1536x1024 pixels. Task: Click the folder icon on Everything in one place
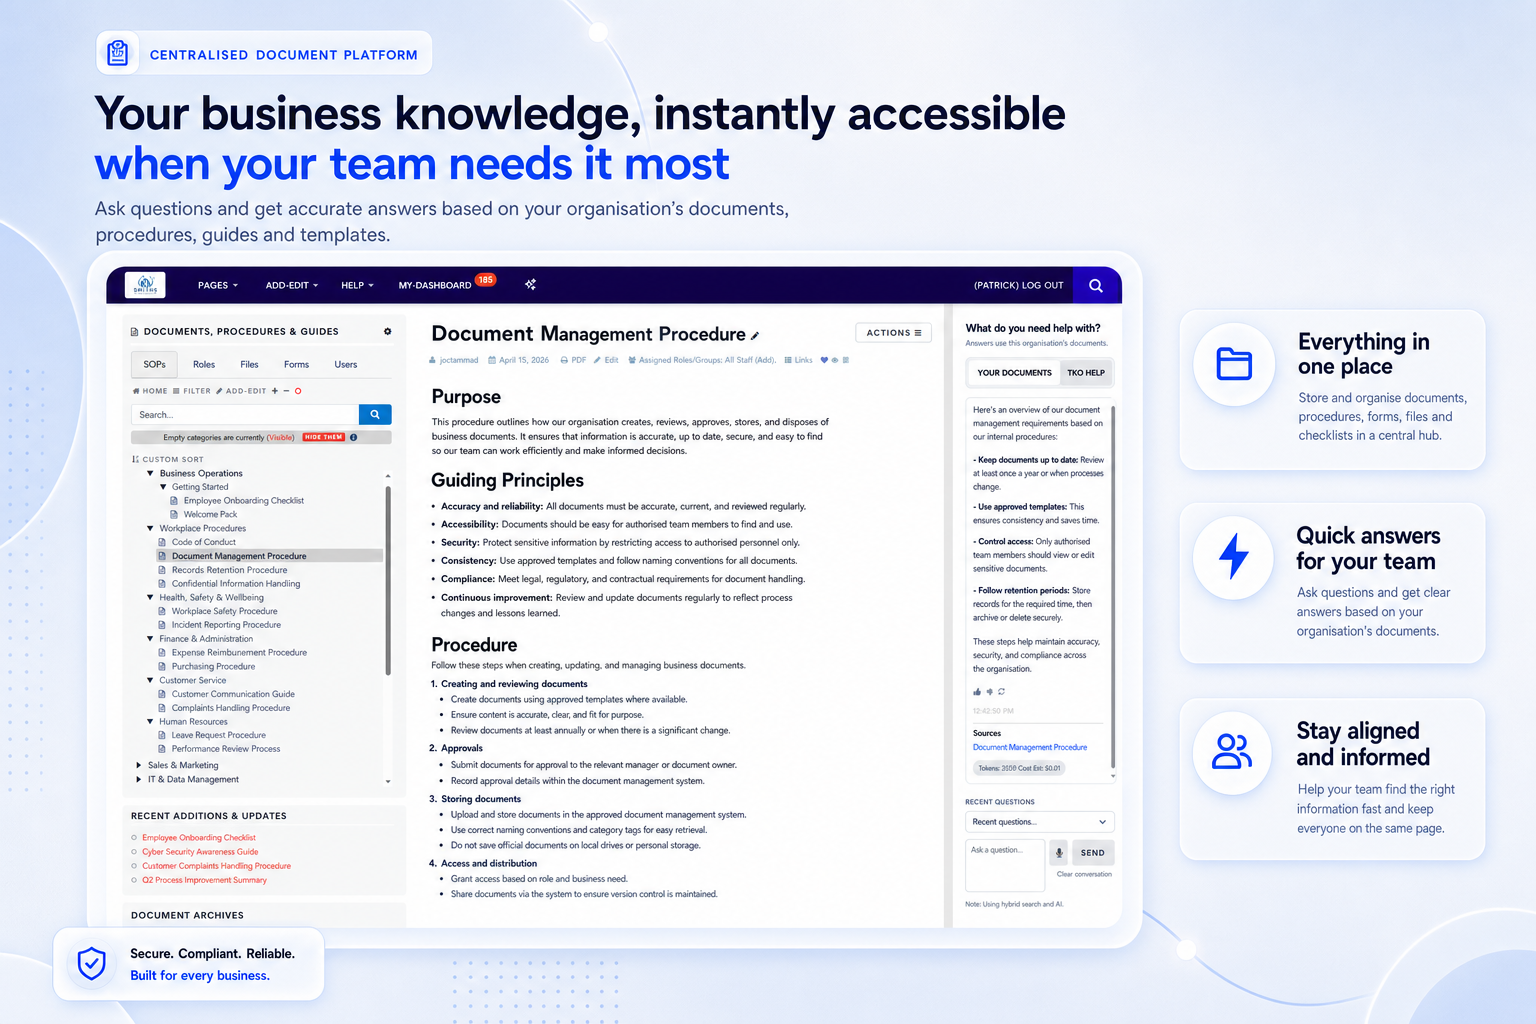[1234, 364]
